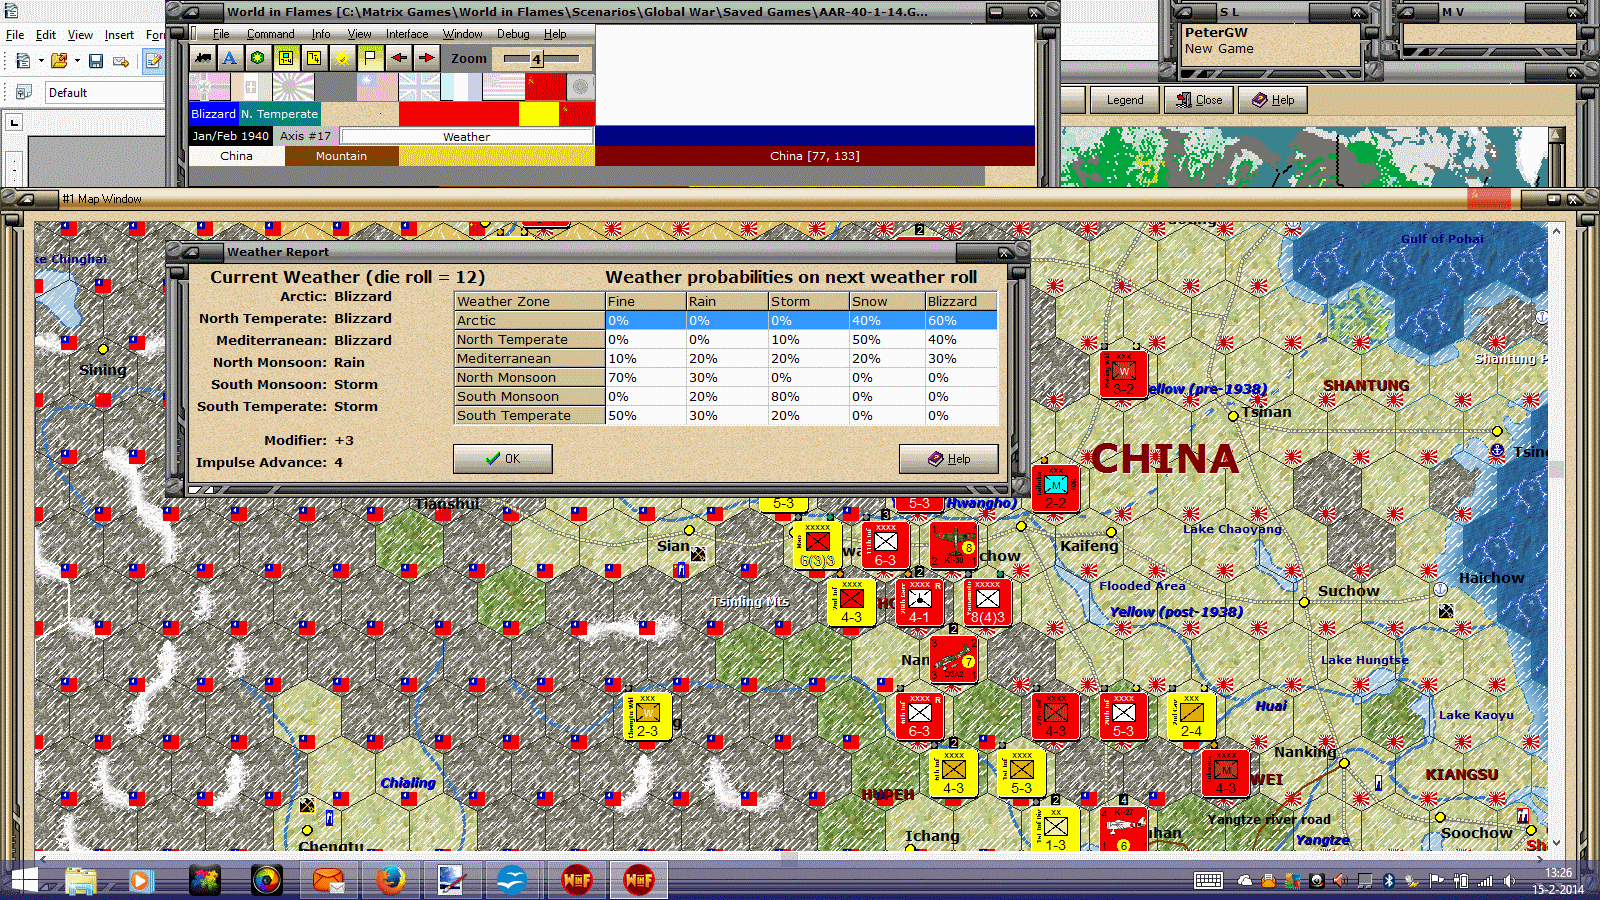Click OK in the Weather Report dialog
This screenshot has height=900, width=1600.
(502, 459)
